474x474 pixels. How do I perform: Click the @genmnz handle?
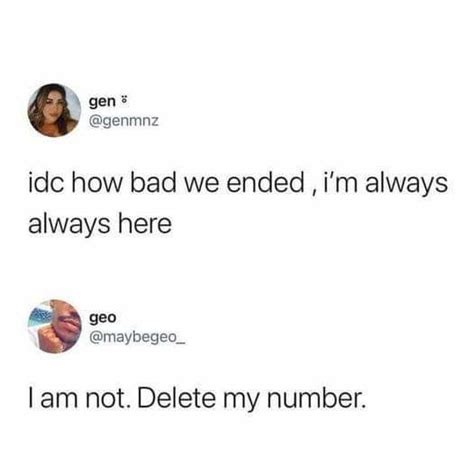124,121
